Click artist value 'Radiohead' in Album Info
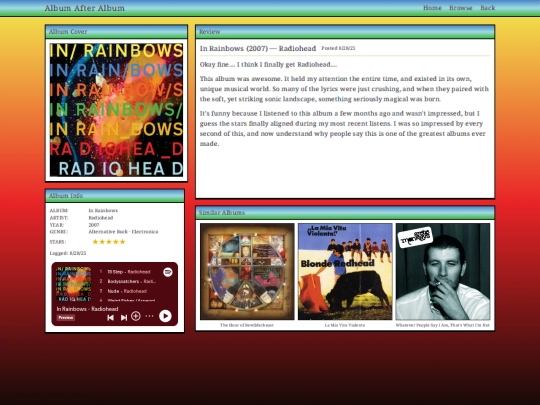 (101, 218)
